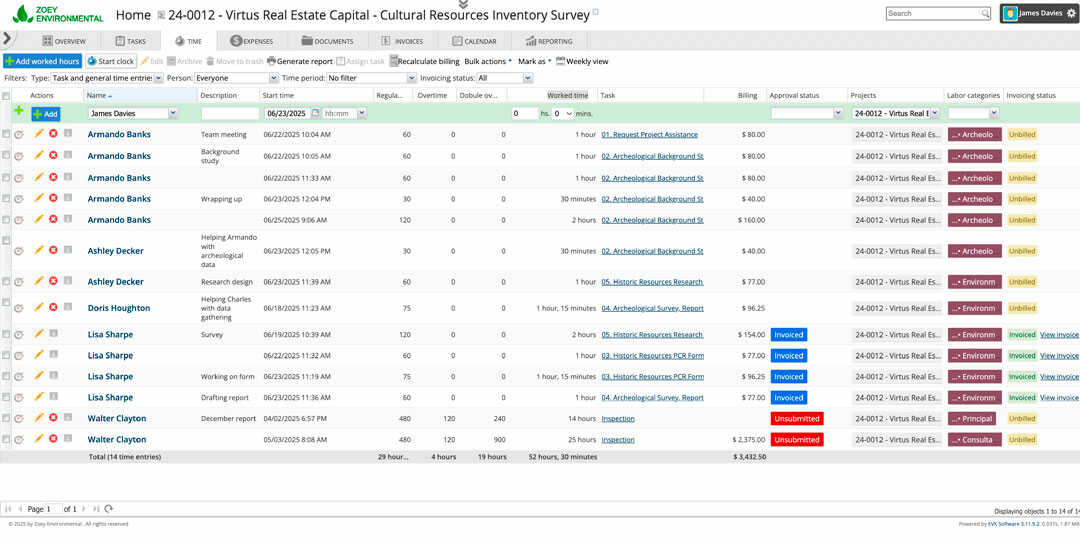
Task: Open the Time period filter dropdown
Action: click(x=370, y=78)
